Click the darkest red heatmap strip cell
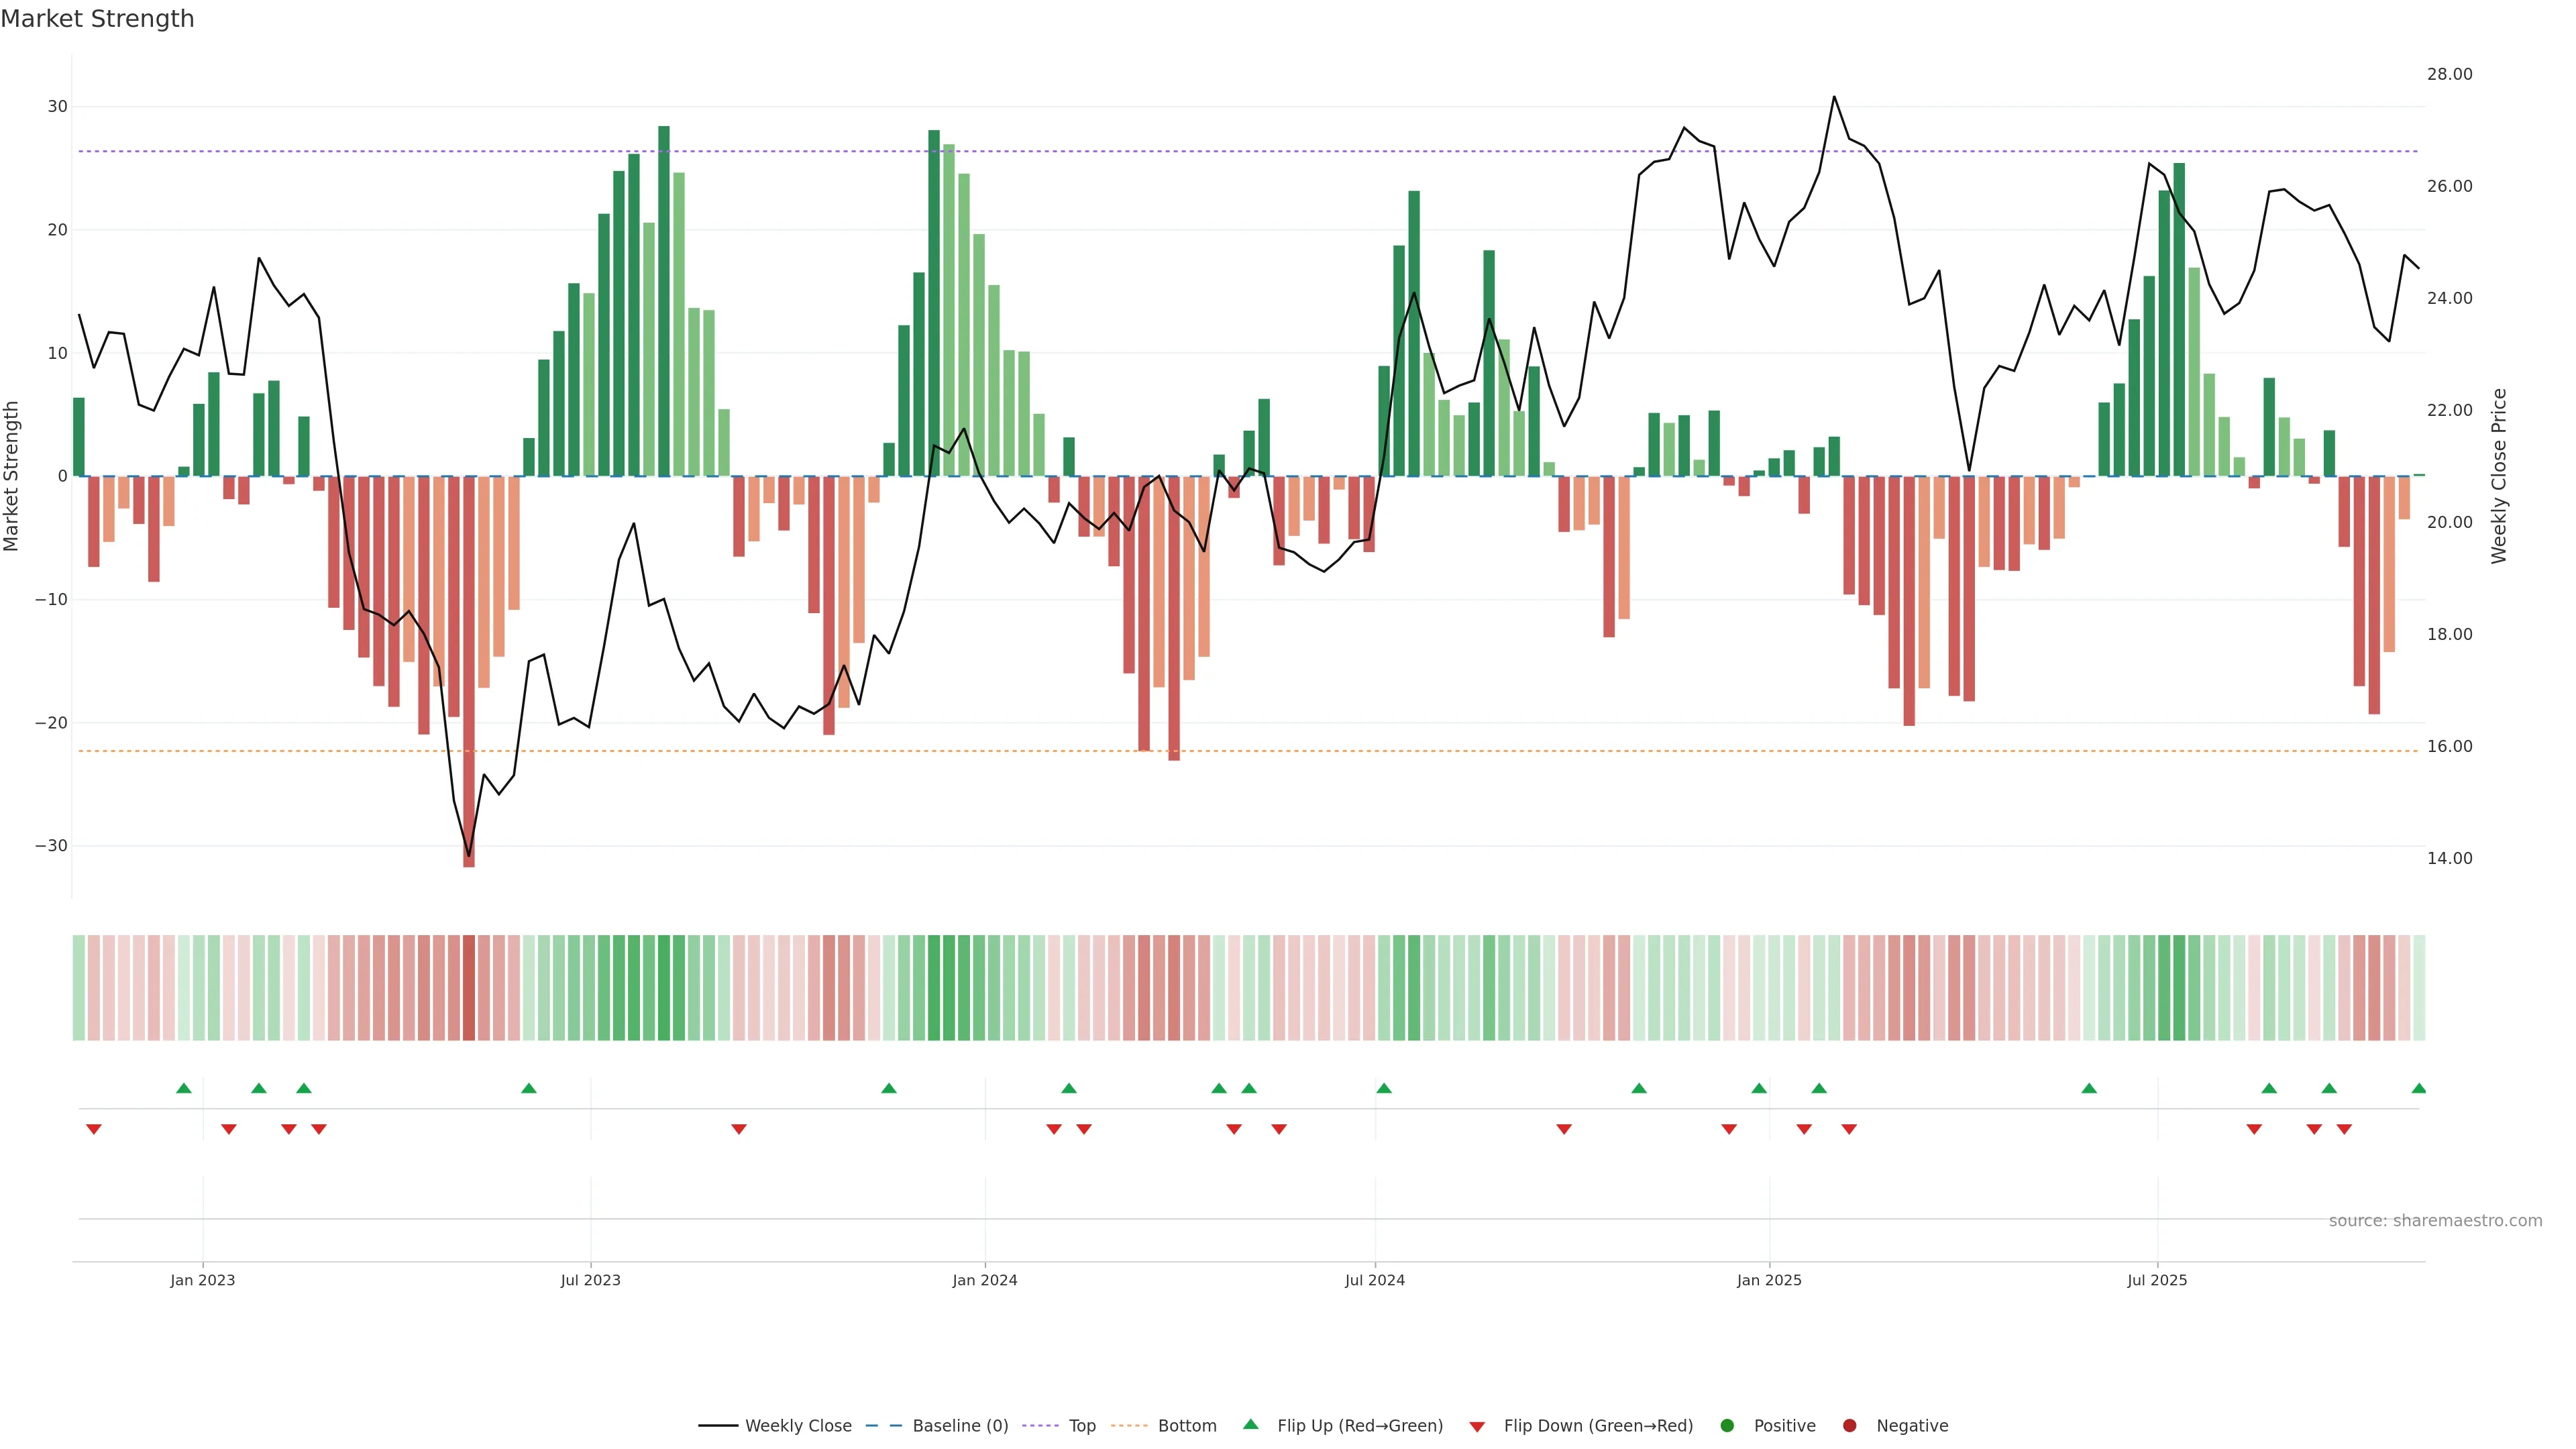This screenshot has height=1449, width=2576. (x=469, y=987)
